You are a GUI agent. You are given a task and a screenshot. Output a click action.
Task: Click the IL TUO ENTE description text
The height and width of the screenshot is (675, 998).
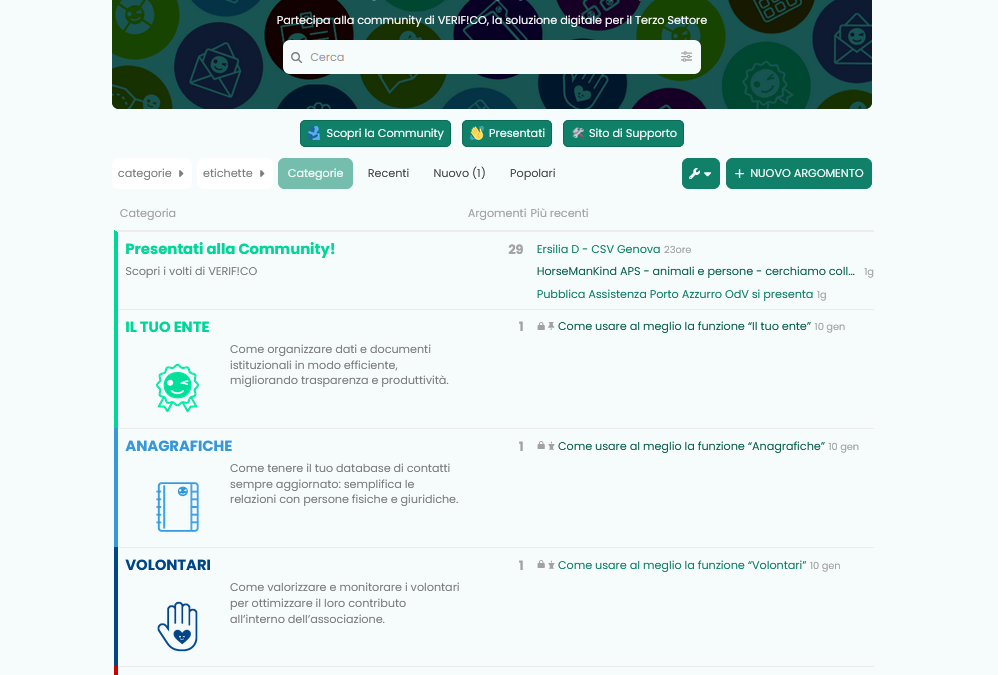coord(339,365)
